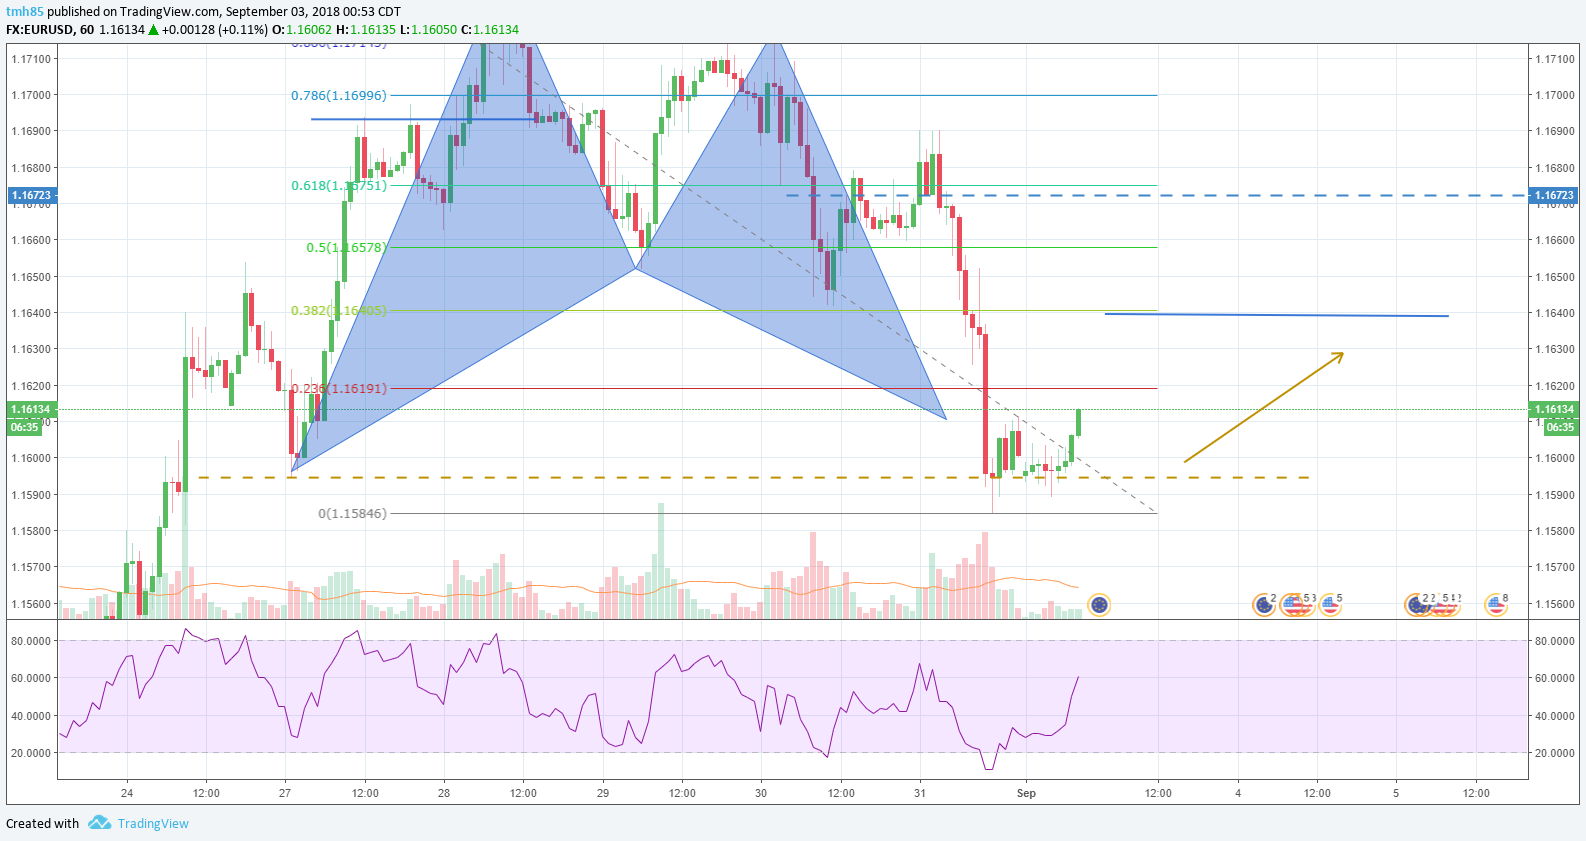This screenshot has height=841, width=1586.
Task: Click the 40.0000 RSI label on right axis
Action: coord(1555,716)
